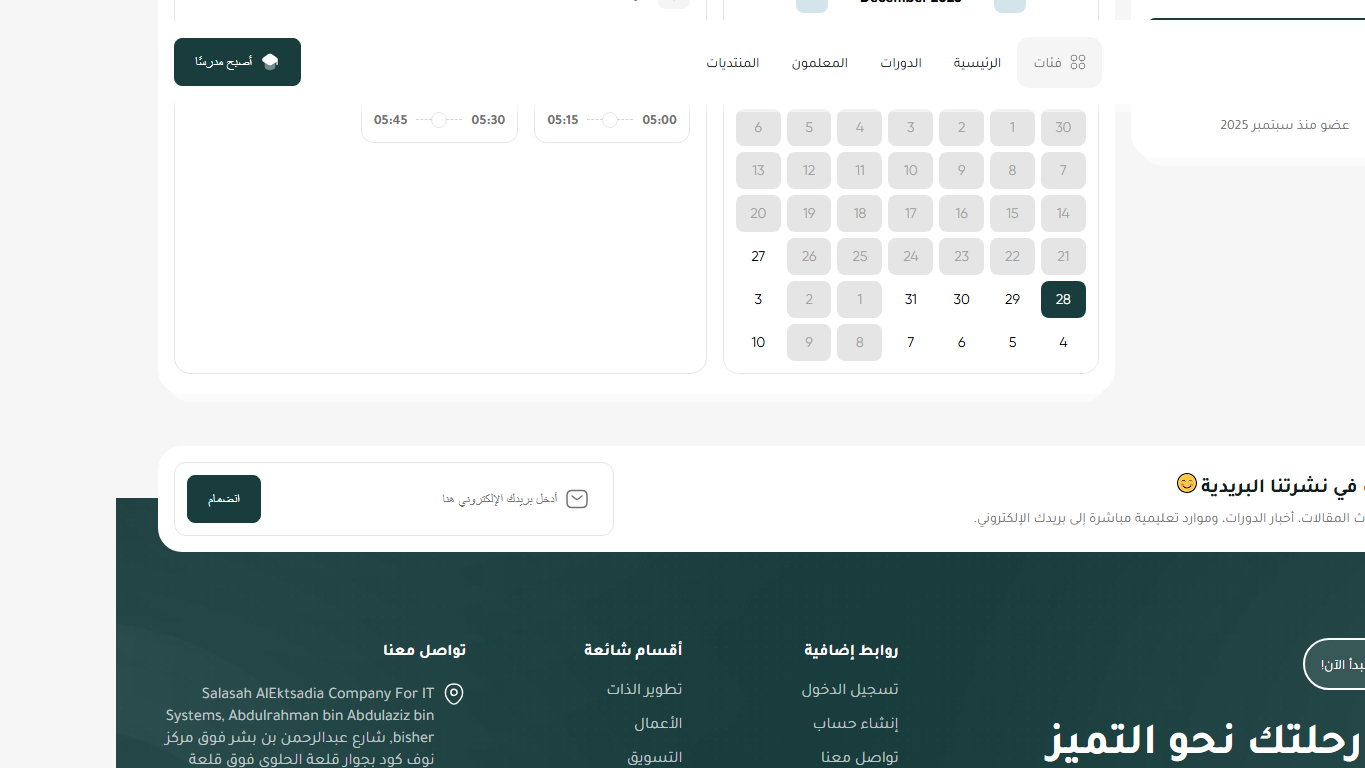Open the التسويق category link
This screenshot has width=1365, height=768.
655,757
